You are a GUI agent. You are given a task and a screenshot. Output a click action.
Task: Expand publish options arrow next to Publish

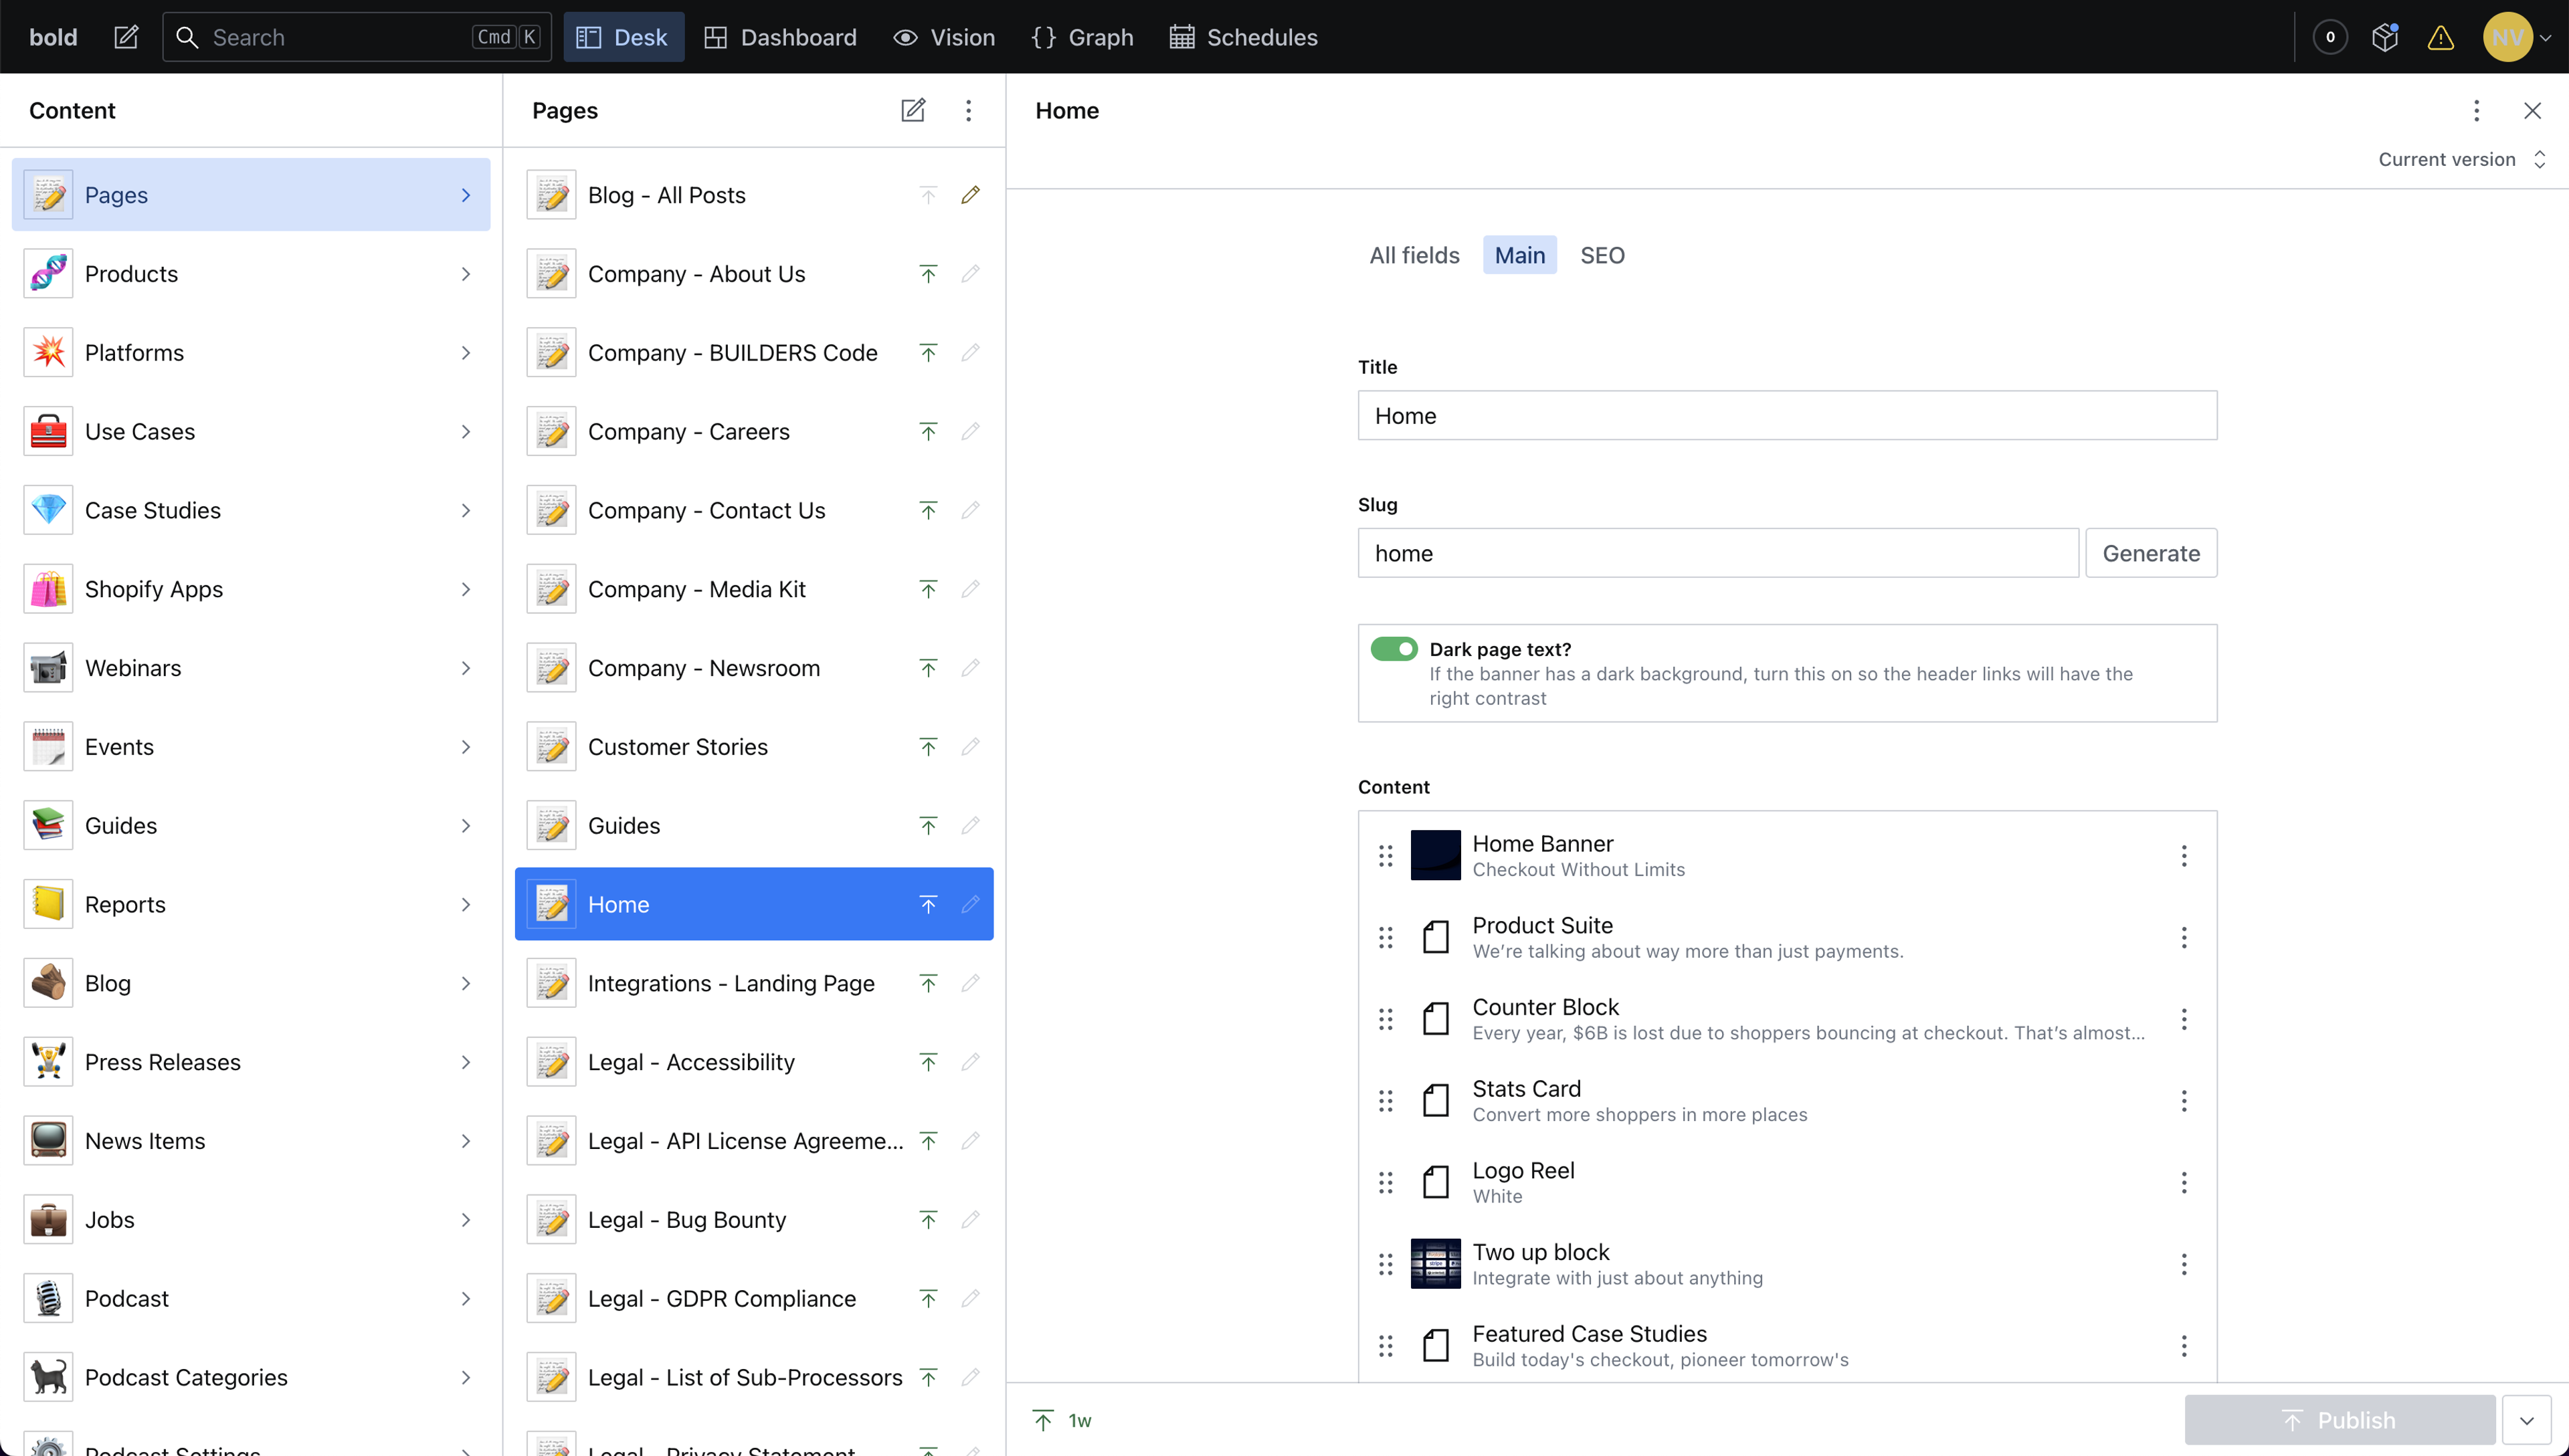pyautogui.click(x=2527, y=1420)
